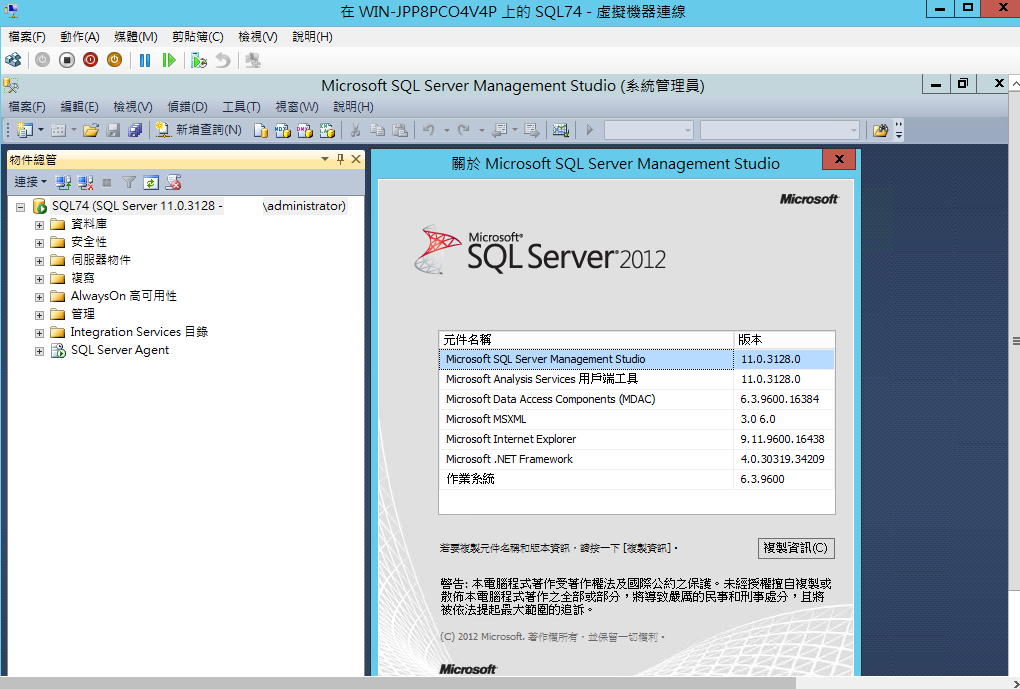Expand the 伺服器物件 folder
The height and width of the screenshot is (689, 1020).
point(40,261)
